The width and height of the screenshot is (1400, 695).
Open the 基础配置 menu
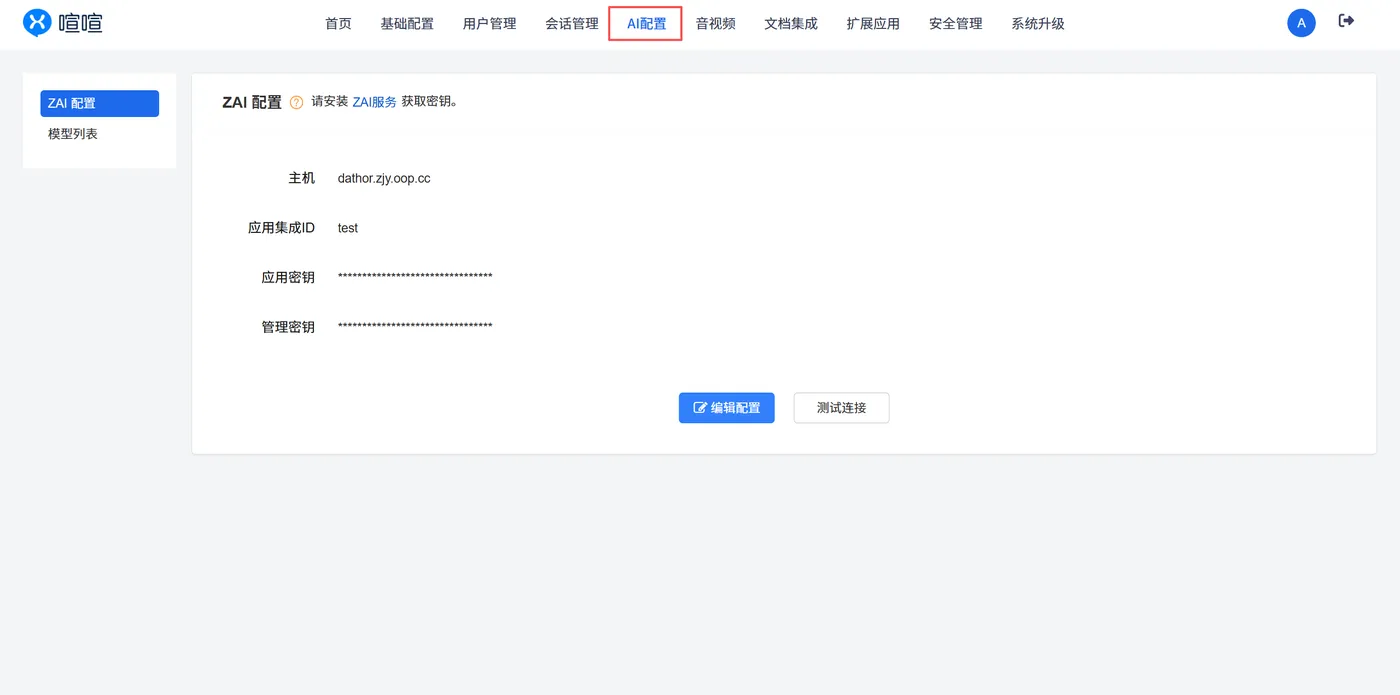(407, 23)
